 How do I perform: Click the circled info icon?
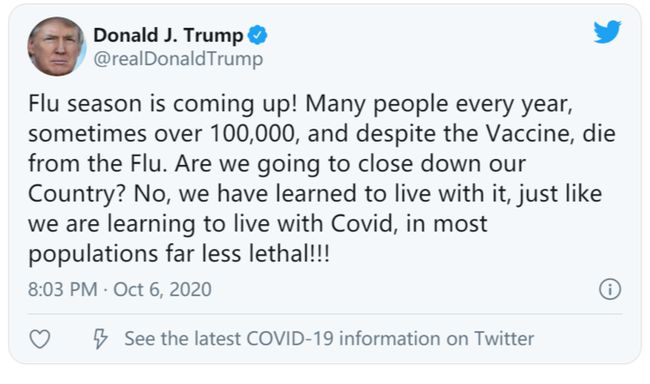610,289
